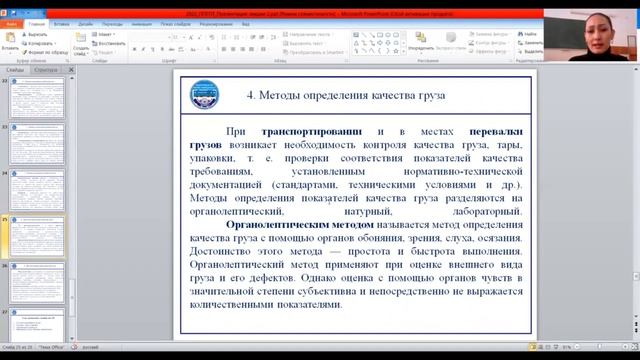The width and height of the screenshot is (640, 360).
Task: Click Select (Выделить) in editing group
Action: (530, 51)
